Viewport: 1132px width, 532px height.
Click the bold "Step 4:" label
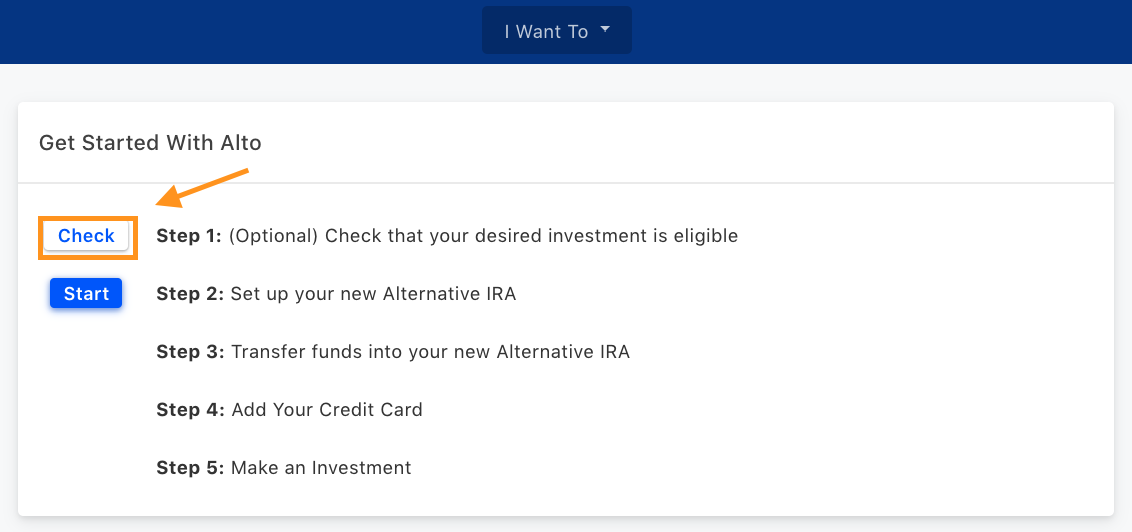coord(191,410)
